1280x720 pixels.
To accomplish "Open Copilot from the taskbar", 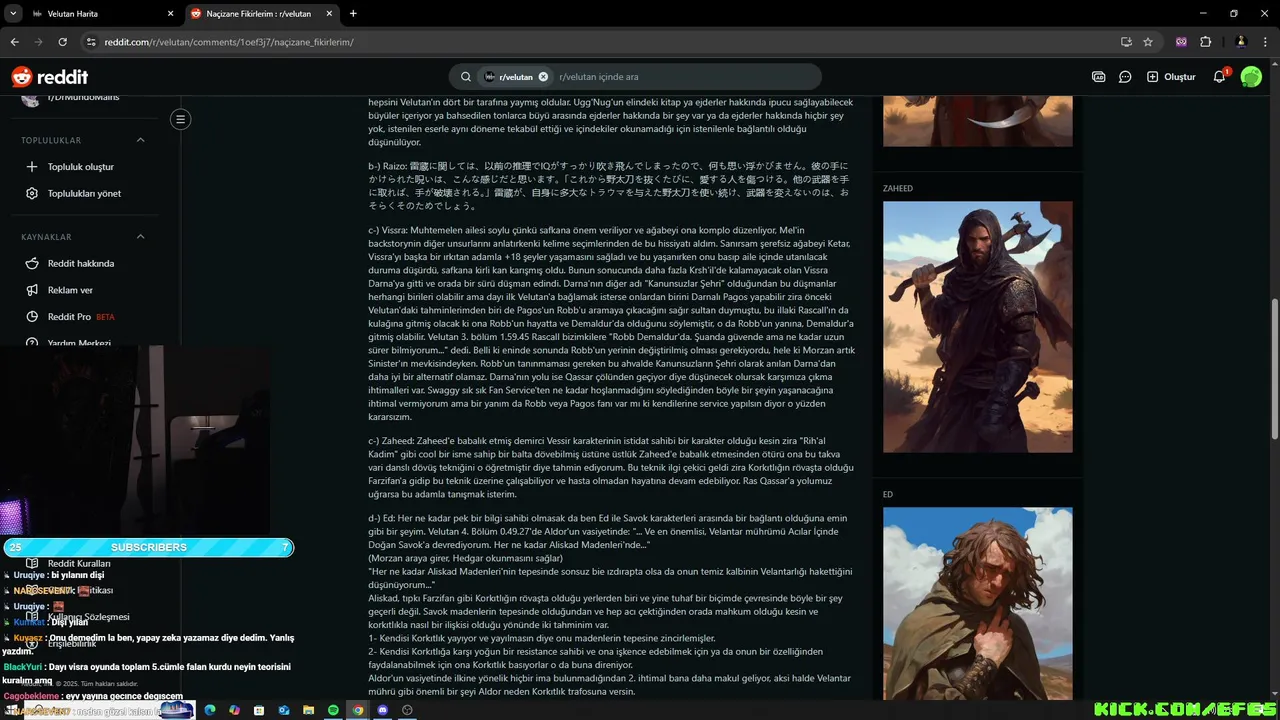I will [234, 710].
